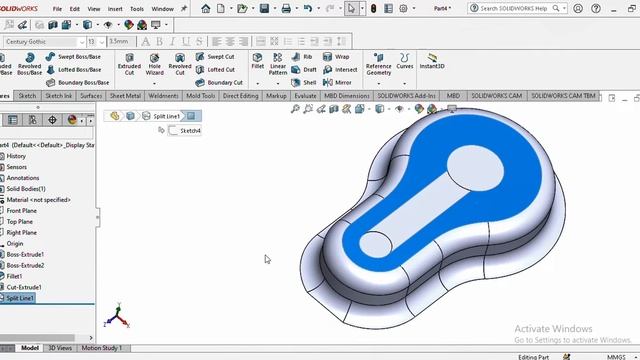640x360 pixels.
Task: Open the Century Gothic font dropdown
Action: (81, 42)
